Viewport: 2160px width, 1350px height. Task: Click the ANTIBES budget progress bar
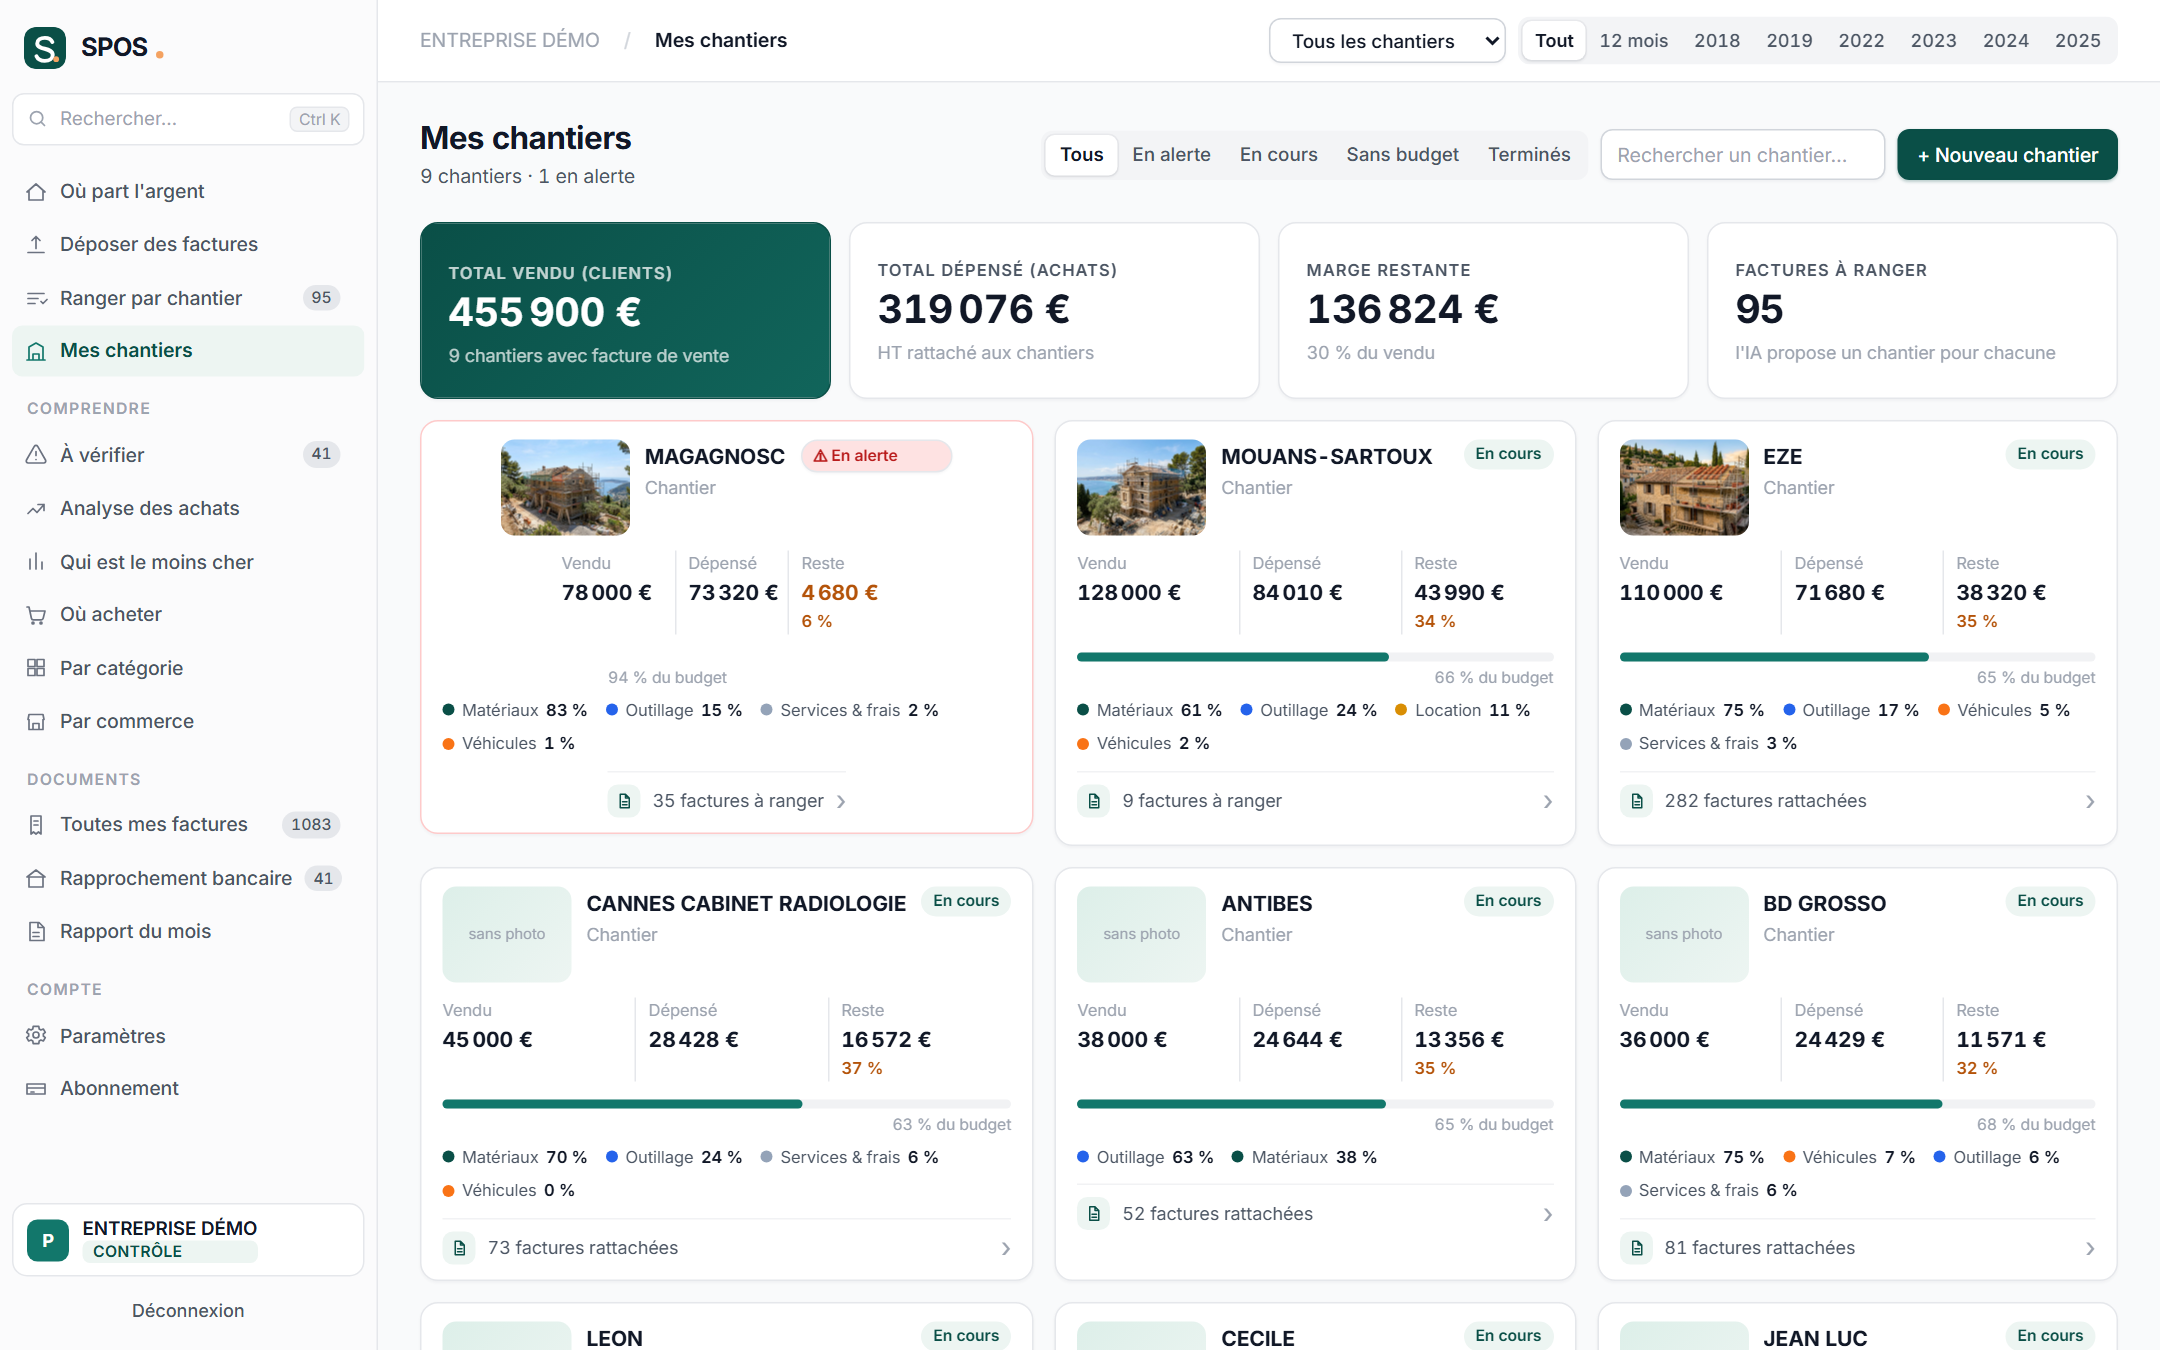[1314, 1104]
